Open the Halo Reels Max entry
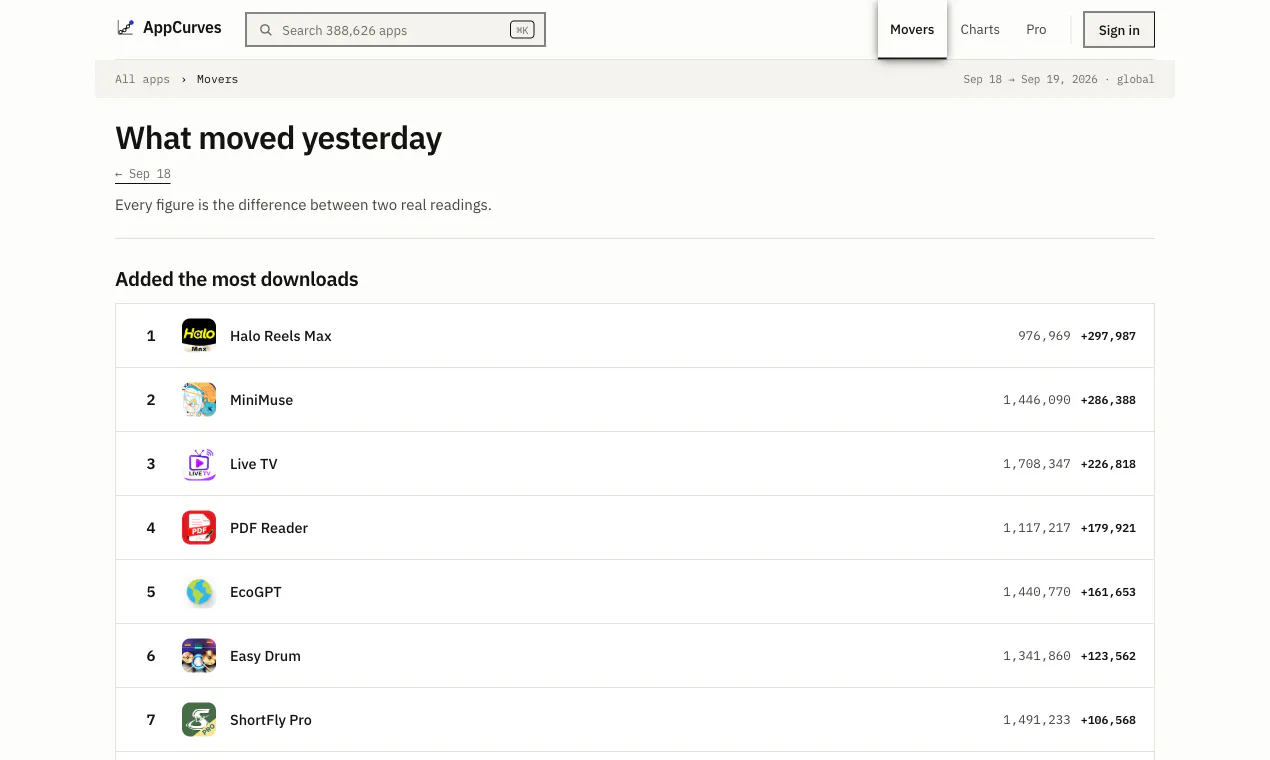 point(635,336)
